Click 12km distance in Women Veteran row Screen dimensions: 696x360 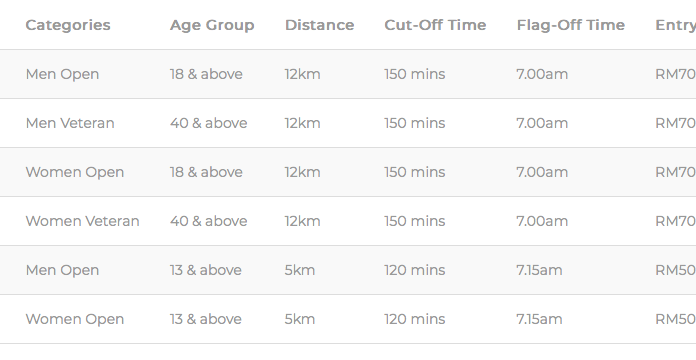click(x=302, y=221)
